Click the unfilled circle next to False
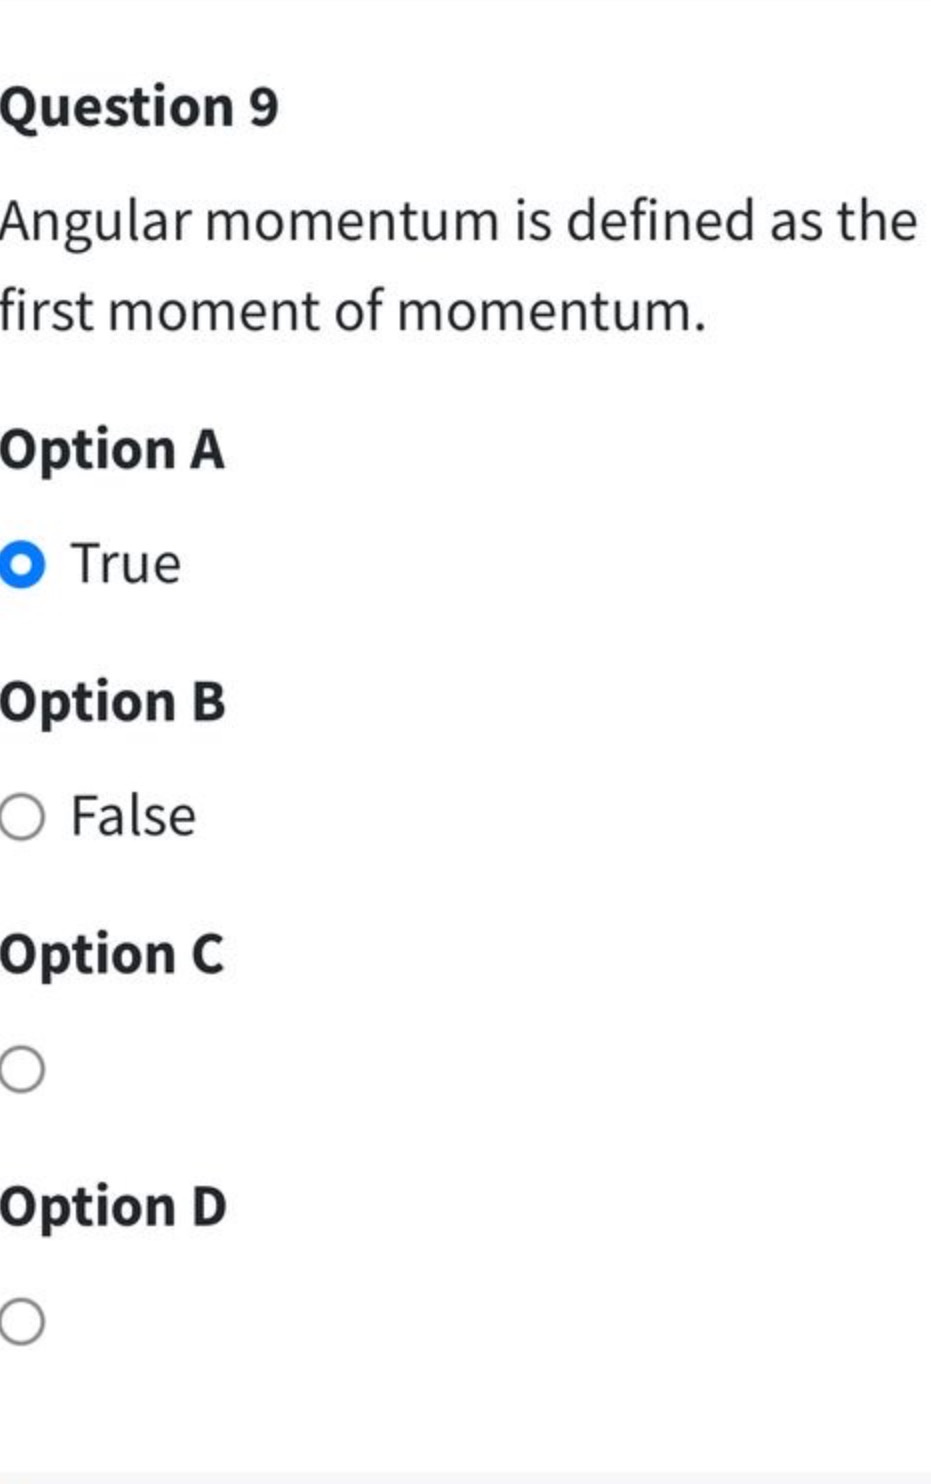Screen dimensions: 931x1484 (x=24, y=817)
